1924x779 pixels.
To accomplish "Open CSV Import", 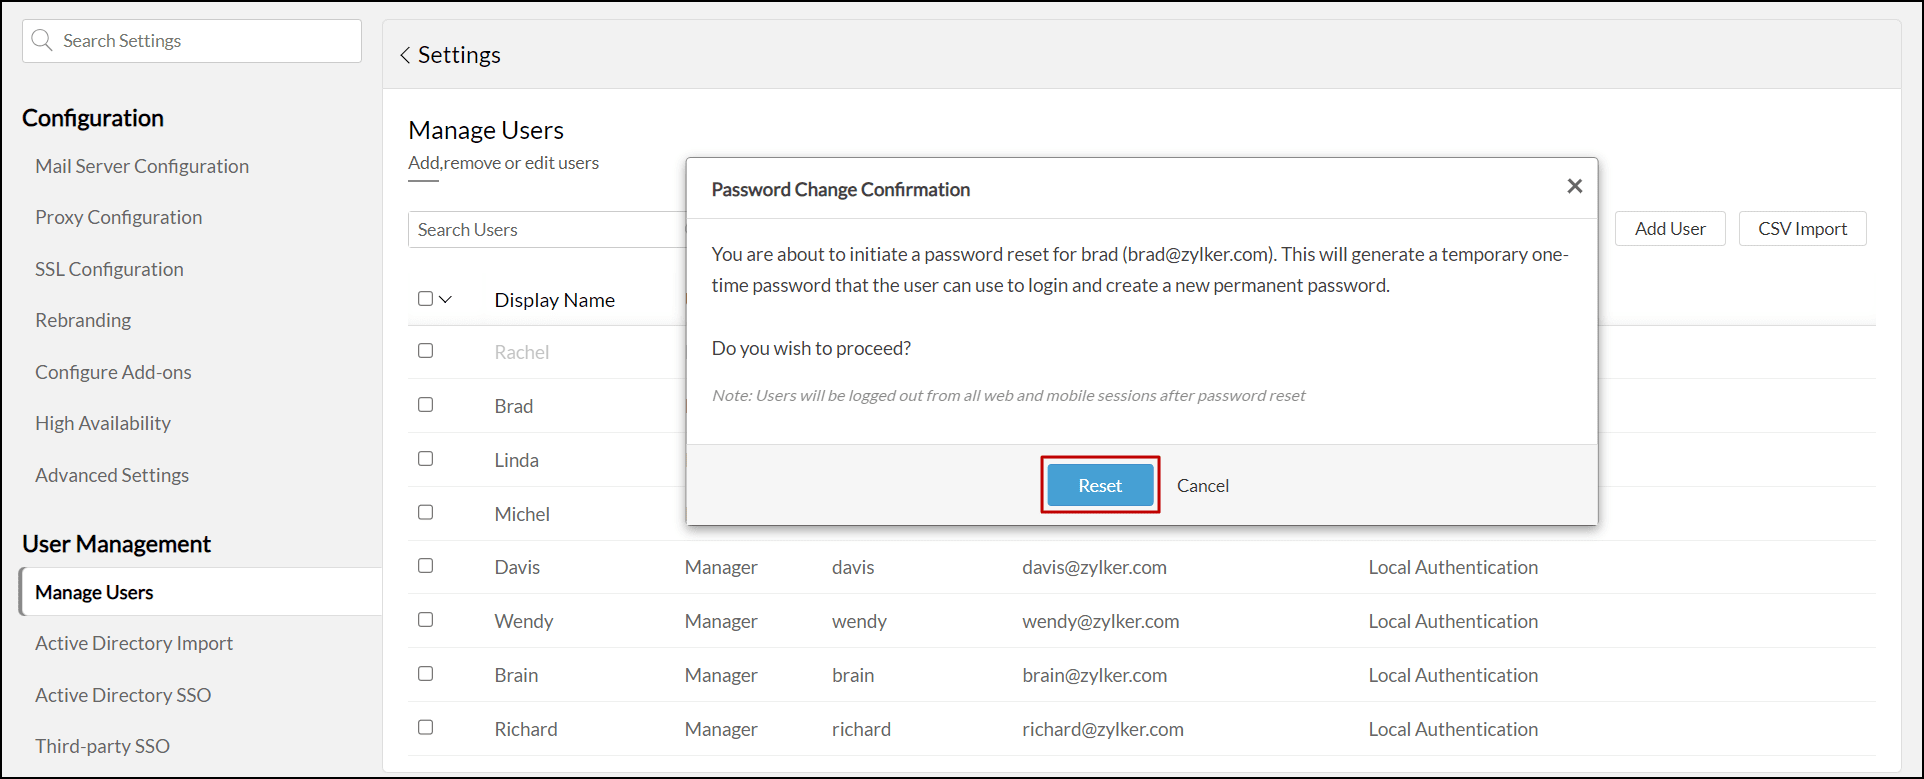I will pos(1802,229).
